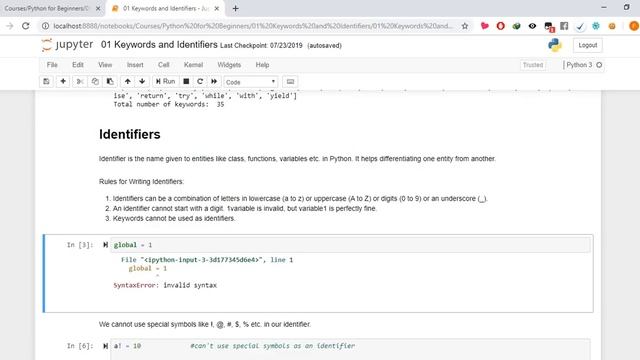Click the Python 3 kernel name

pos(579,65)
